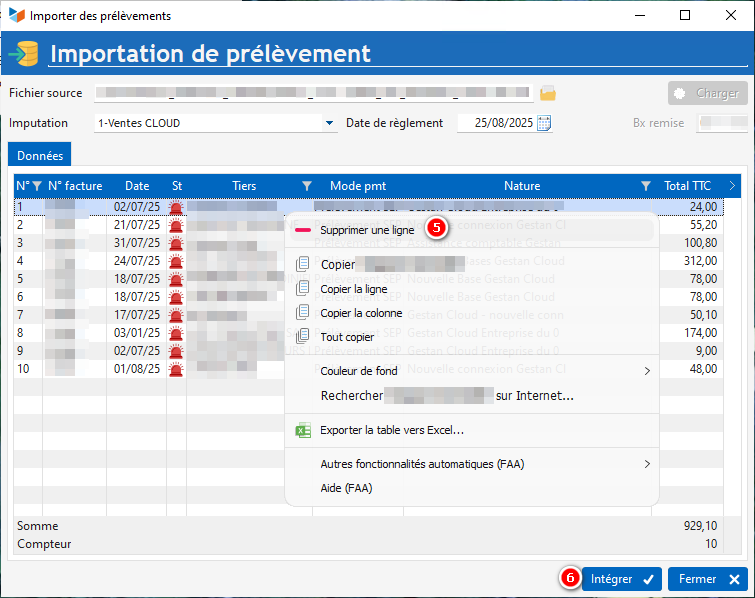Click the copy icon beside Tout copier

coord(303,337)
